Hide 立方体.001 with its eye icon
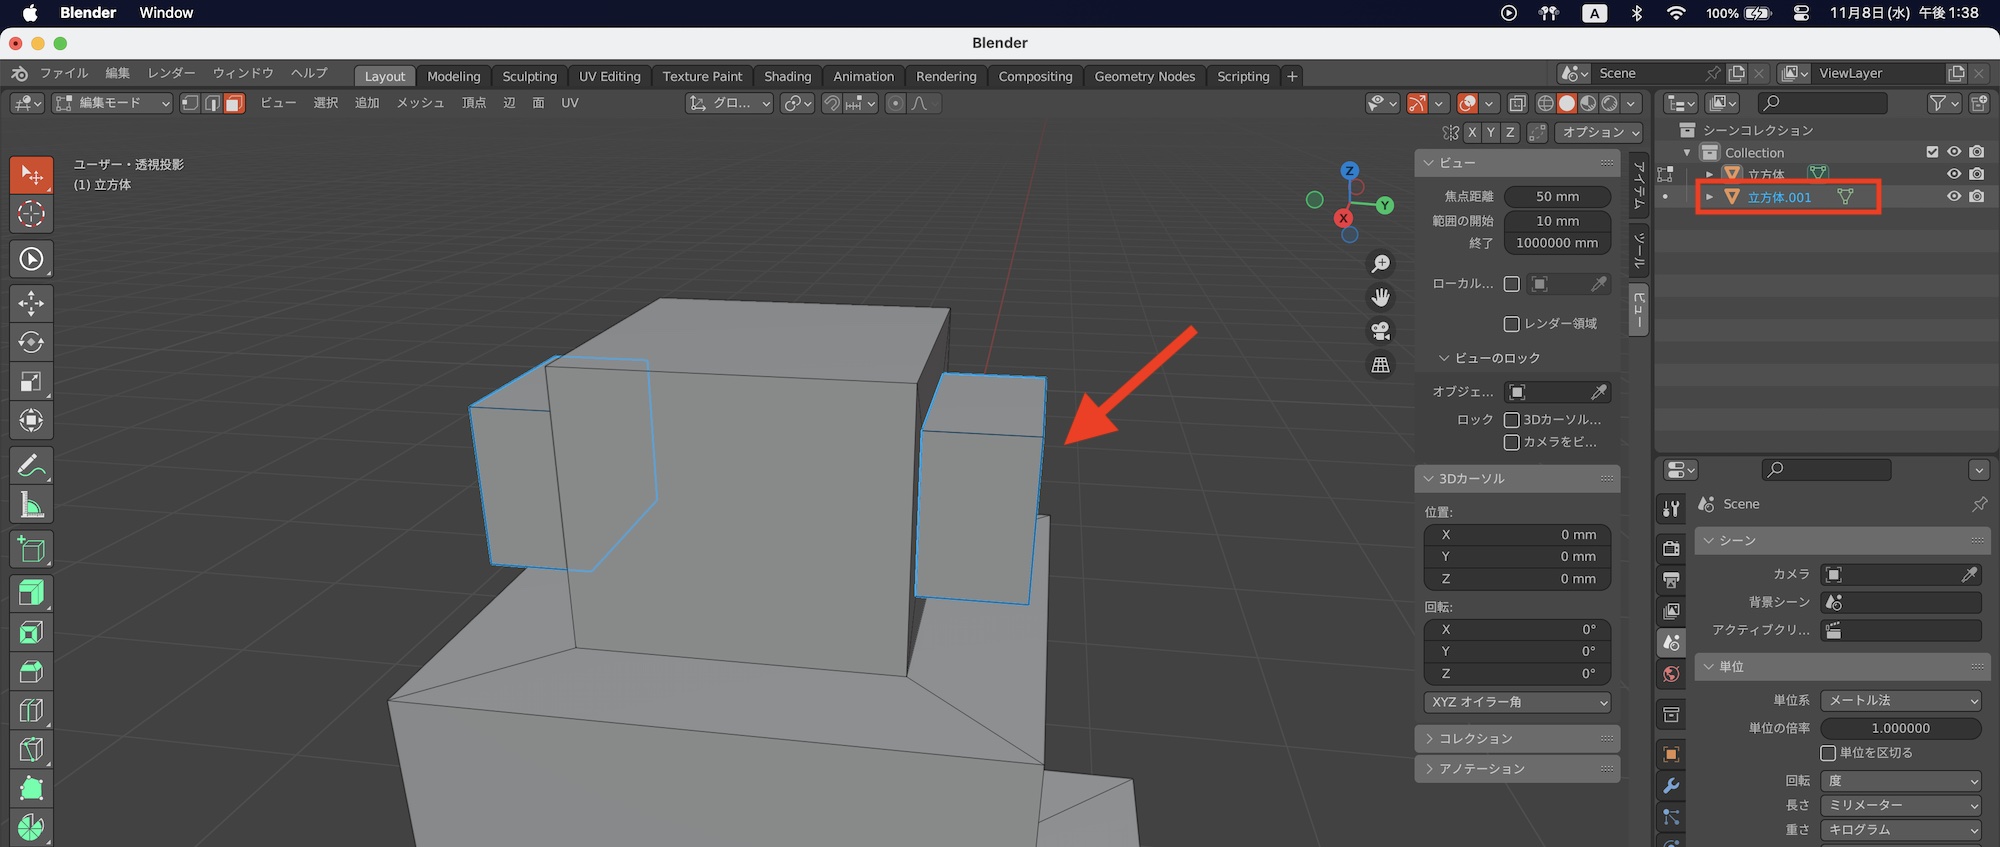This screenshot has height=847, width=2000. tap(1953, 197)
